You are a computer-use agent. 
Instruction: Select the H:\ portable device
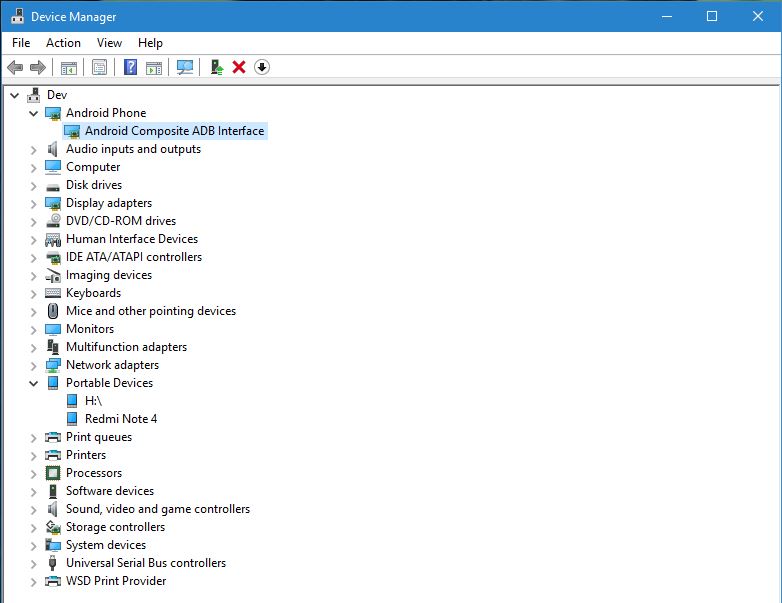(94, 401)
